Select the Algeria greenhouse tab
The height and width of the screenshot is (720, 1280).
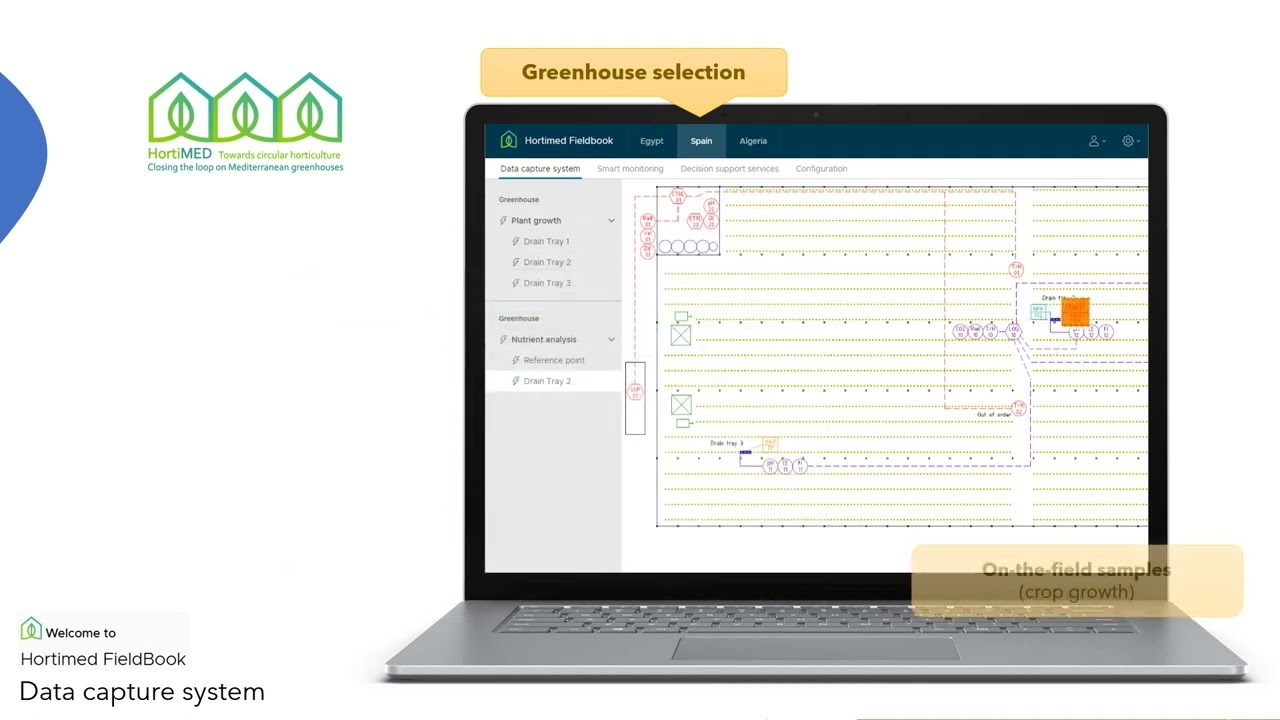tap(753, 141)
